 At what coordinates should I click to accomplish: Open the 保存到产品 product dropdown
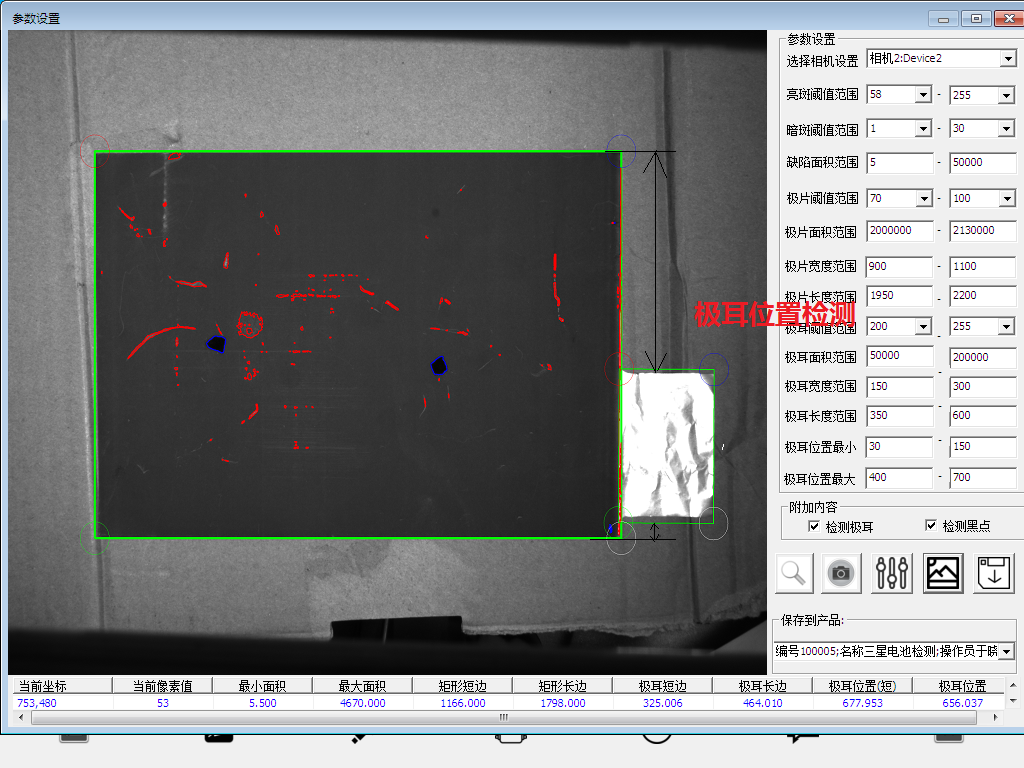1006,651
